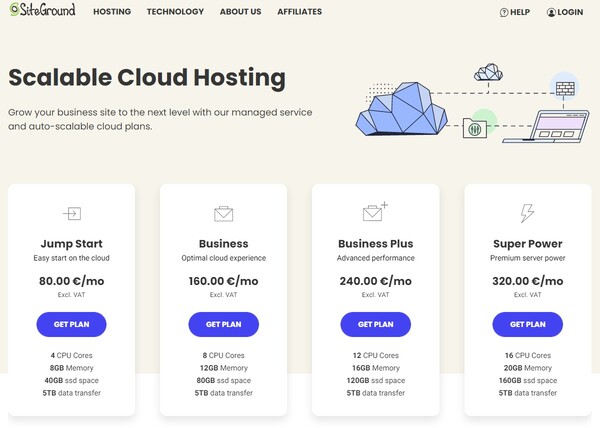Screen dimensions: 600x428
Task: Click the Login link text
Action: click(570, 13)
